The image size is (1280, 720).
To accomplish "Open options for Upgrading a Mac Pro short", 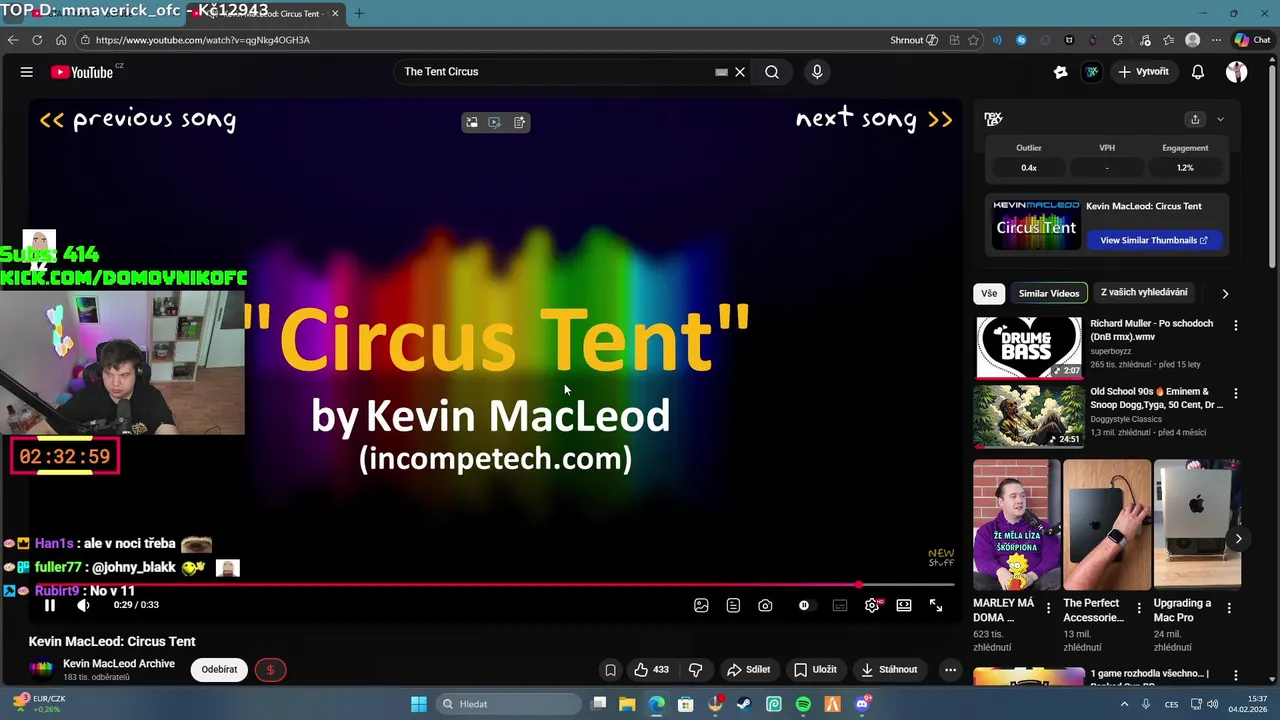I will (1229, 608).
